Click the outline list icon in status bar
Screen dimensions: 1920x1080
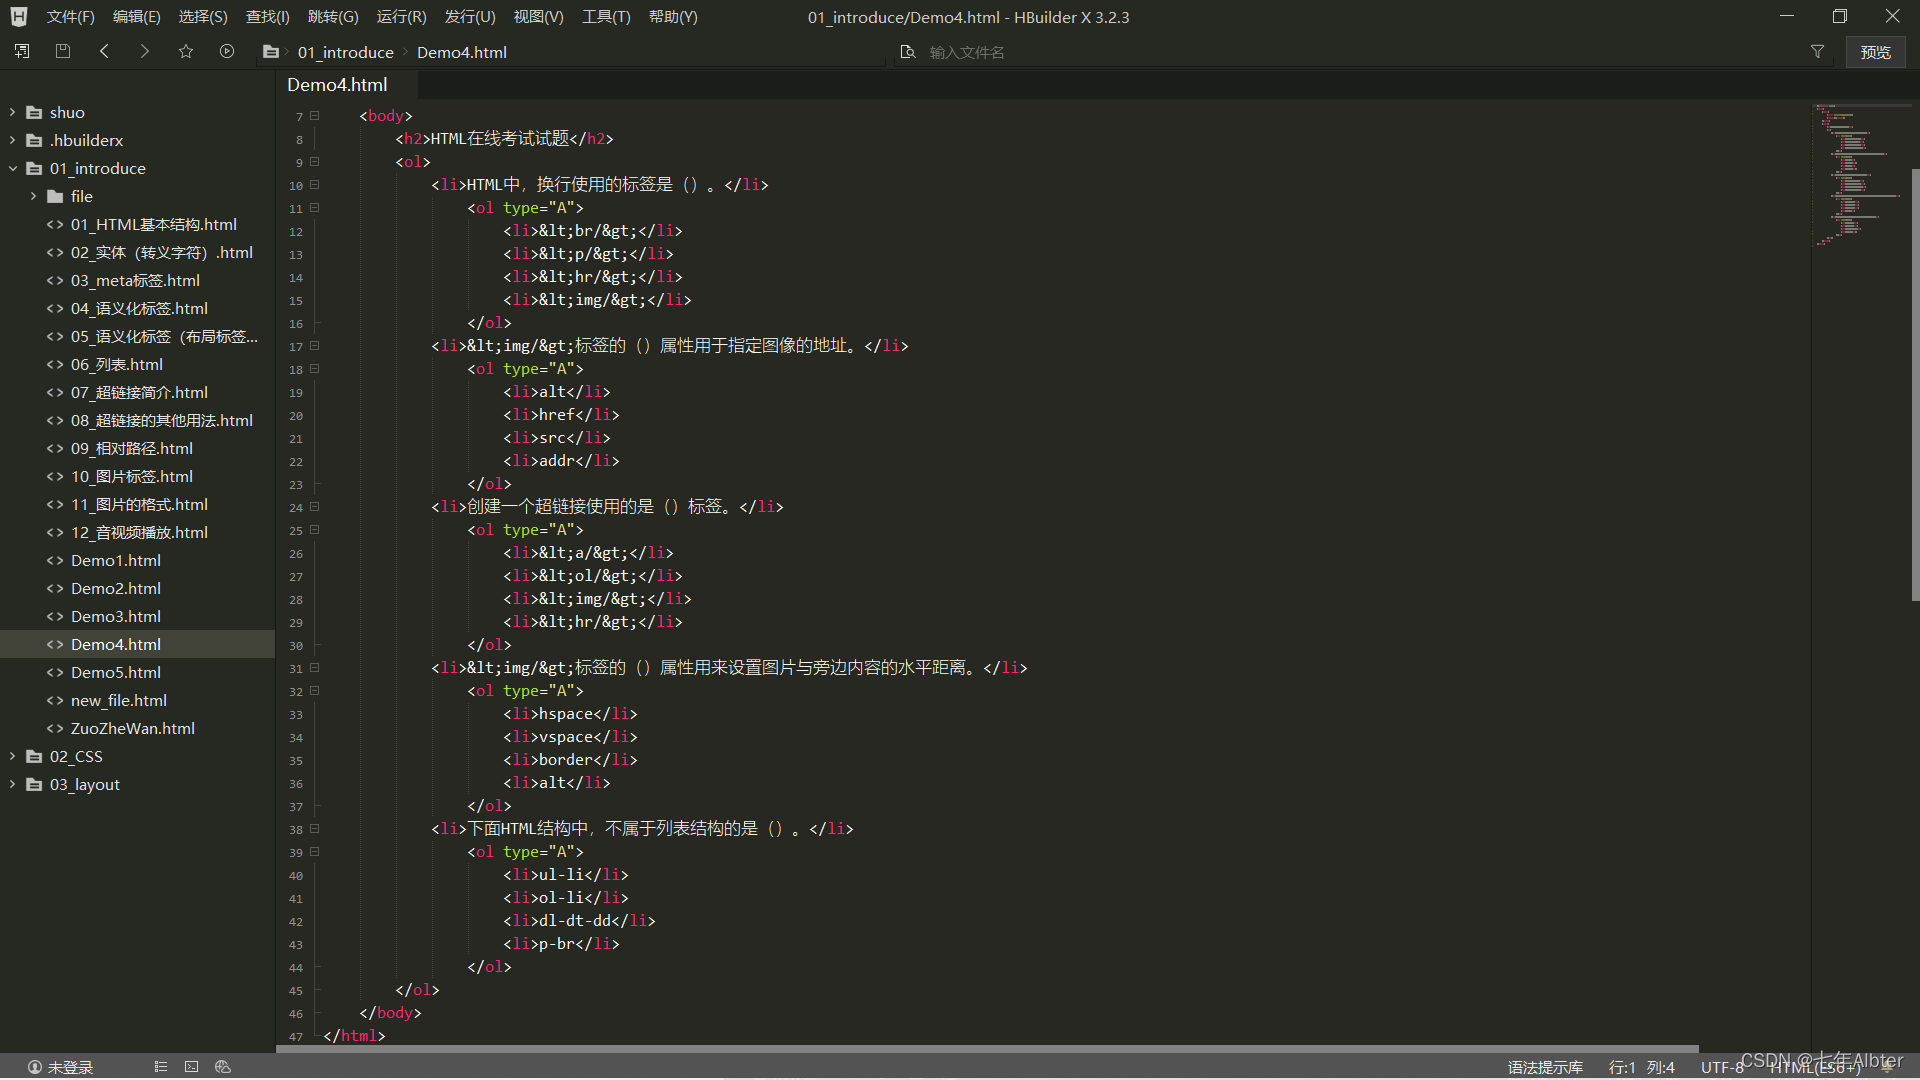tap(160, 1067)
